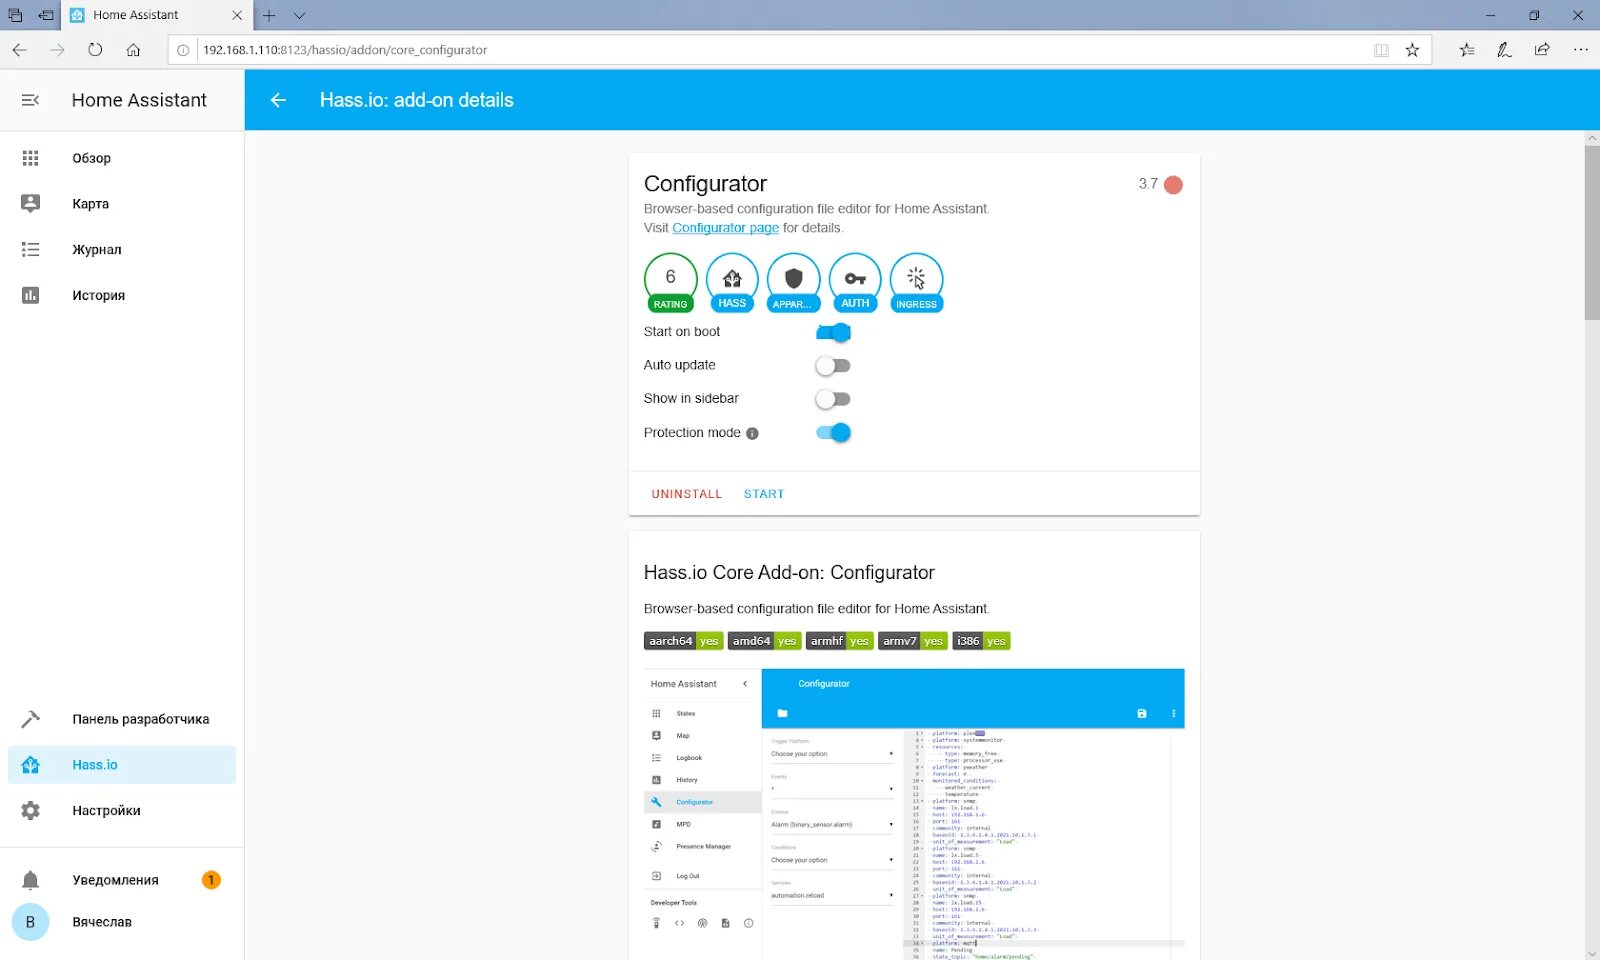Turn off Protection mode toggle
Screen dimensions: 1600x960
(x=833, y=433)
